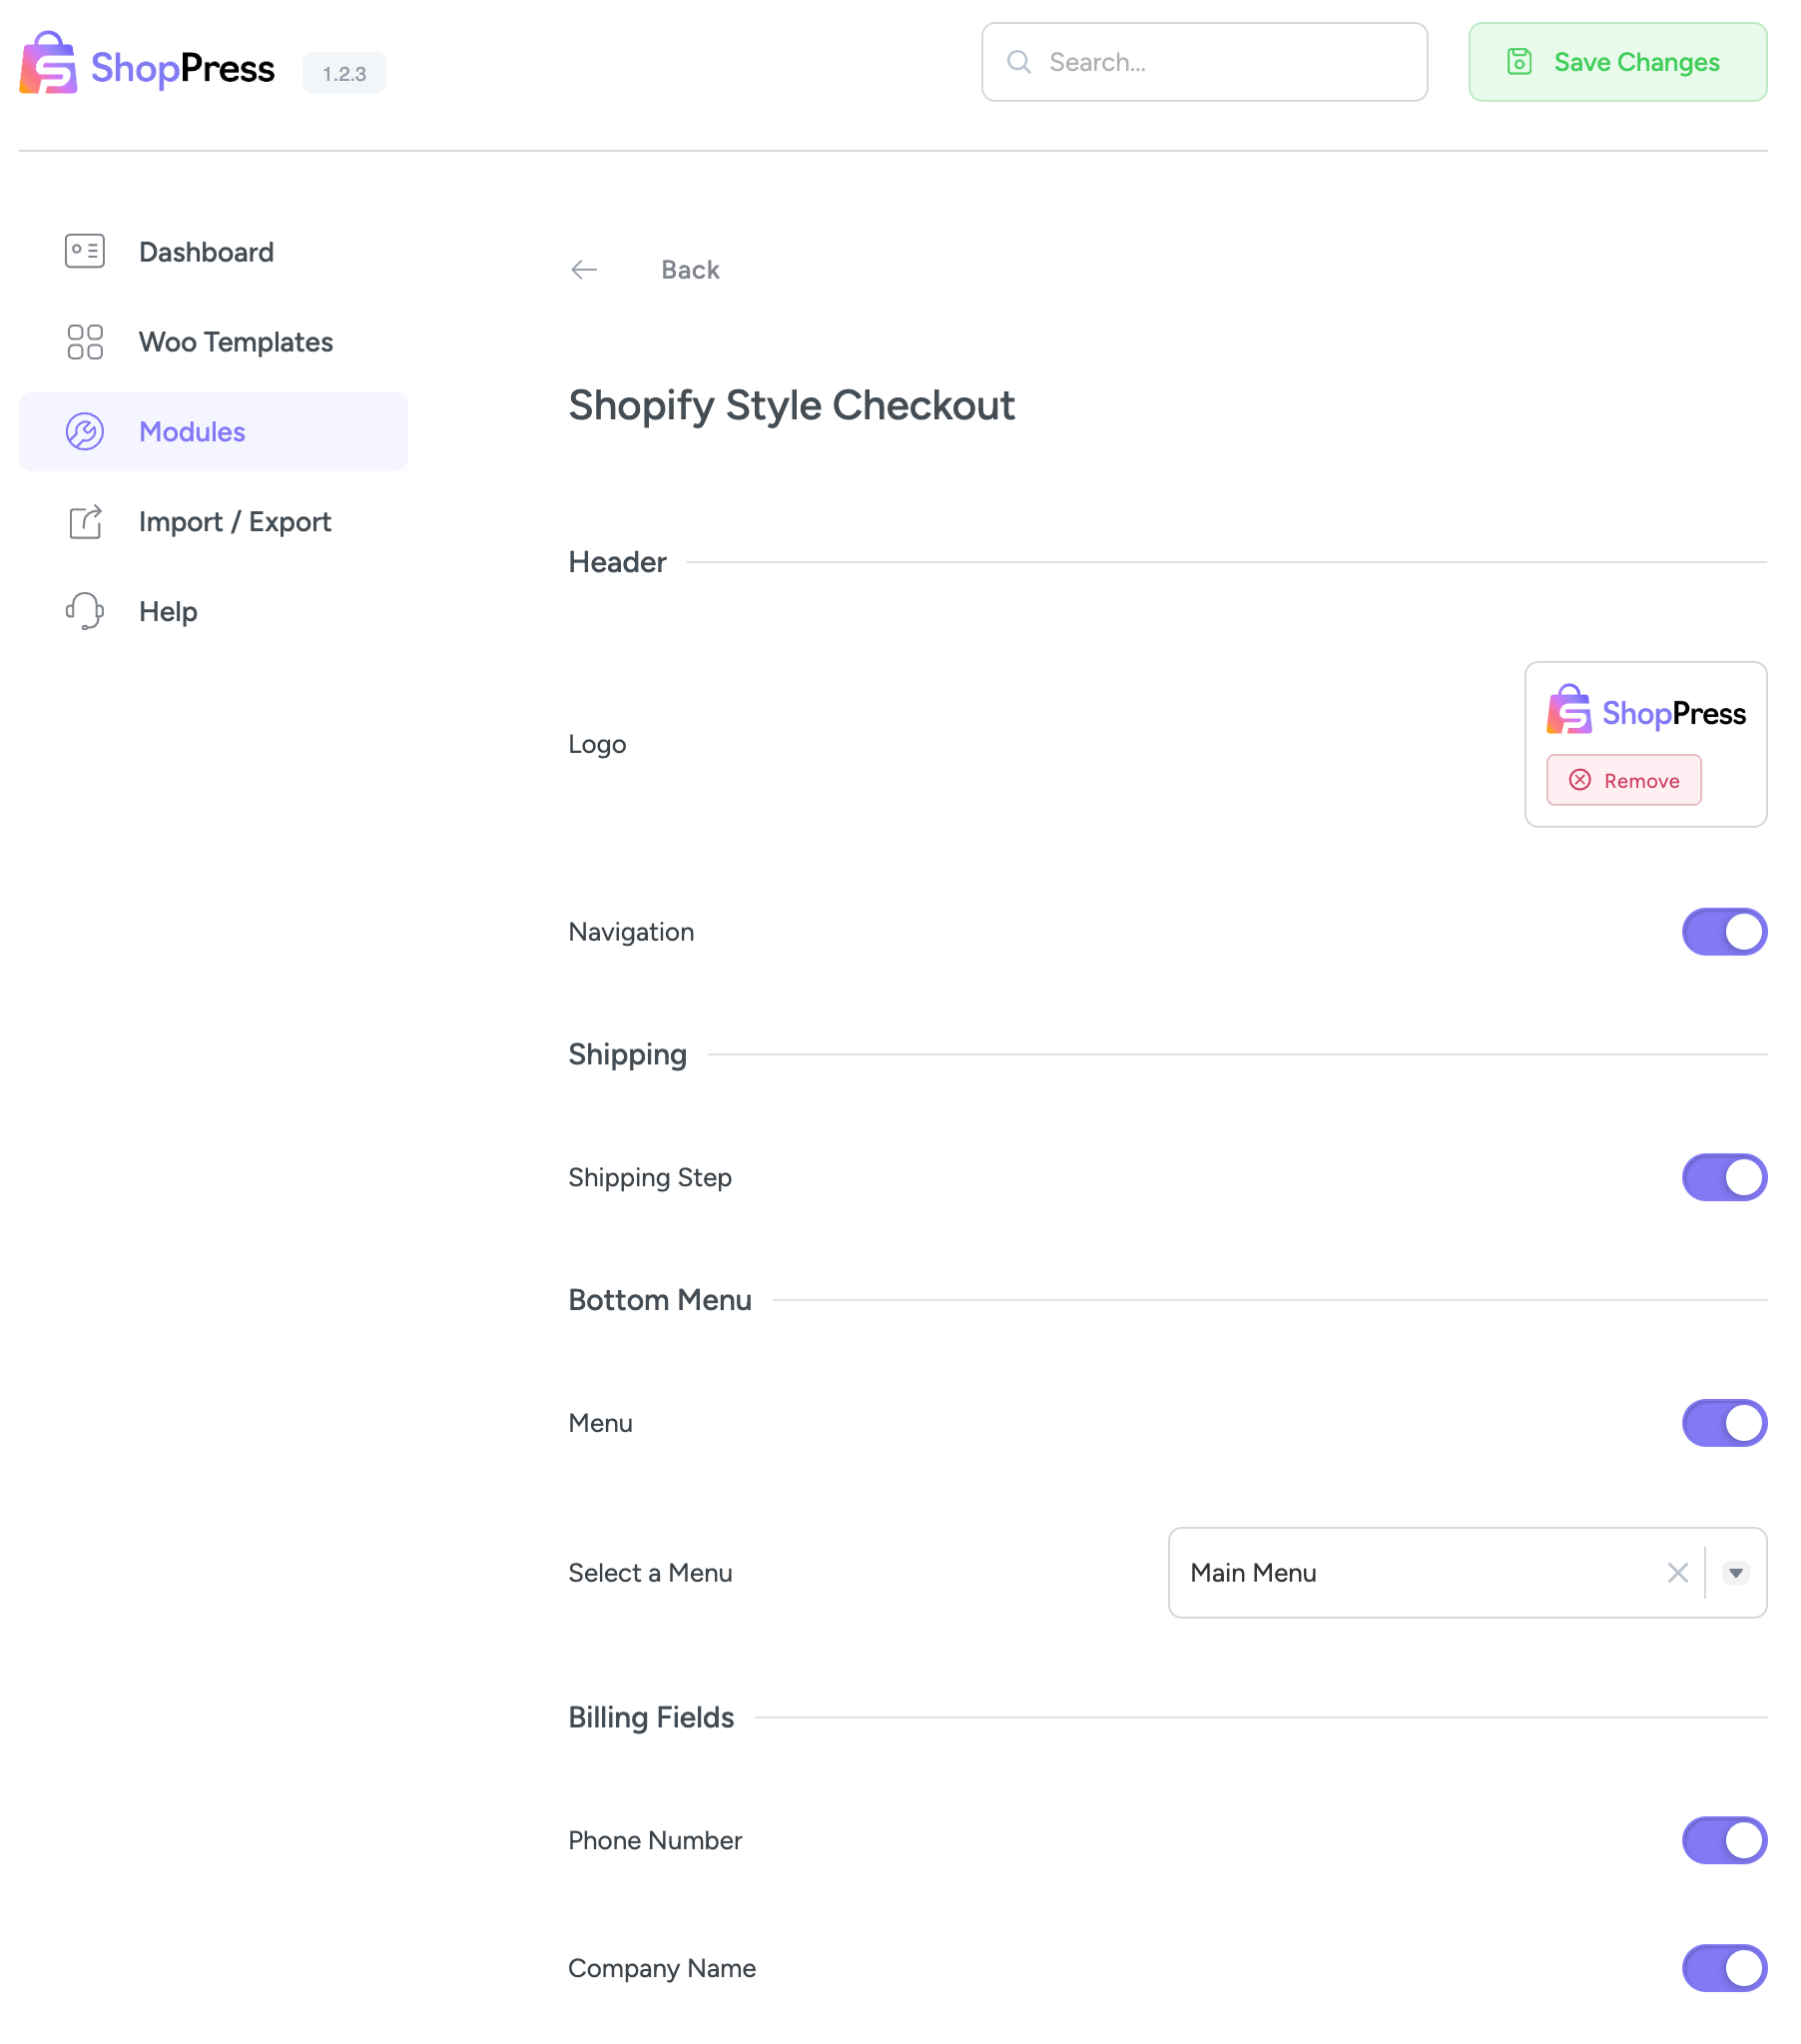Click the search magnifier icon

coord(1020,62)
